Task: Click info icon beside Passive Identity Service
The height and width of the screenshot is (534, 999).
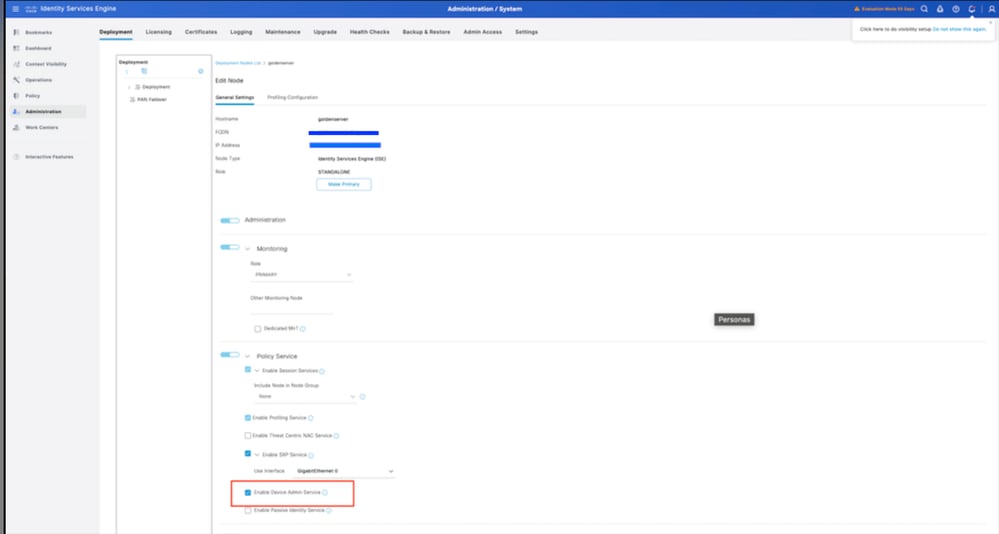Action: (329, 510)
